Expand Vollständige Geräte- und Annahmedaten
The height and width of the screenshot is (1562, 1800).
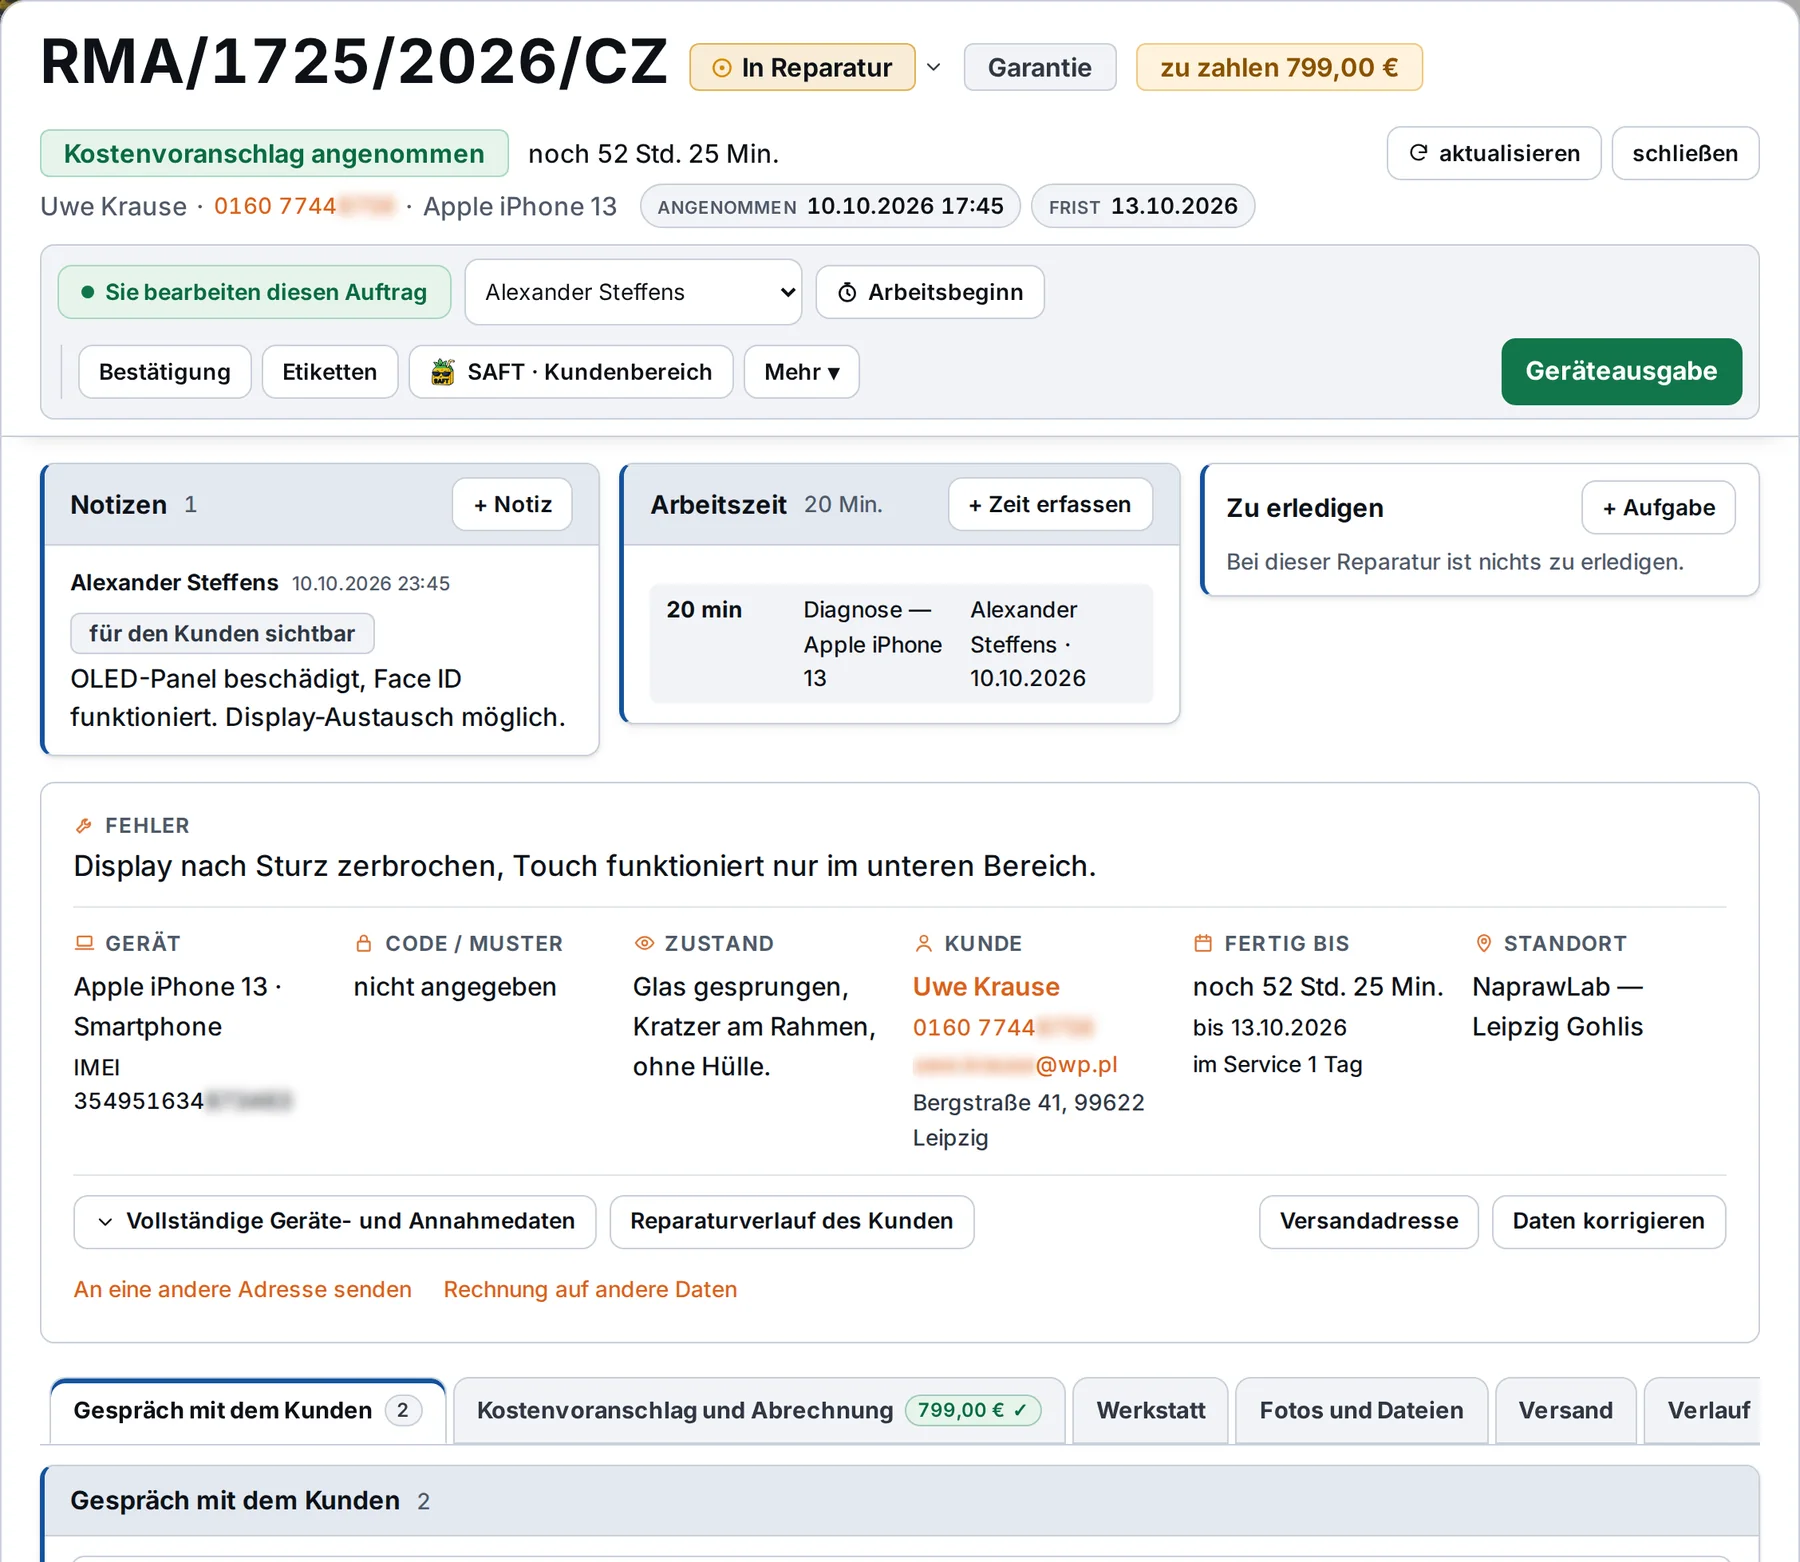tap(335, 1222)
